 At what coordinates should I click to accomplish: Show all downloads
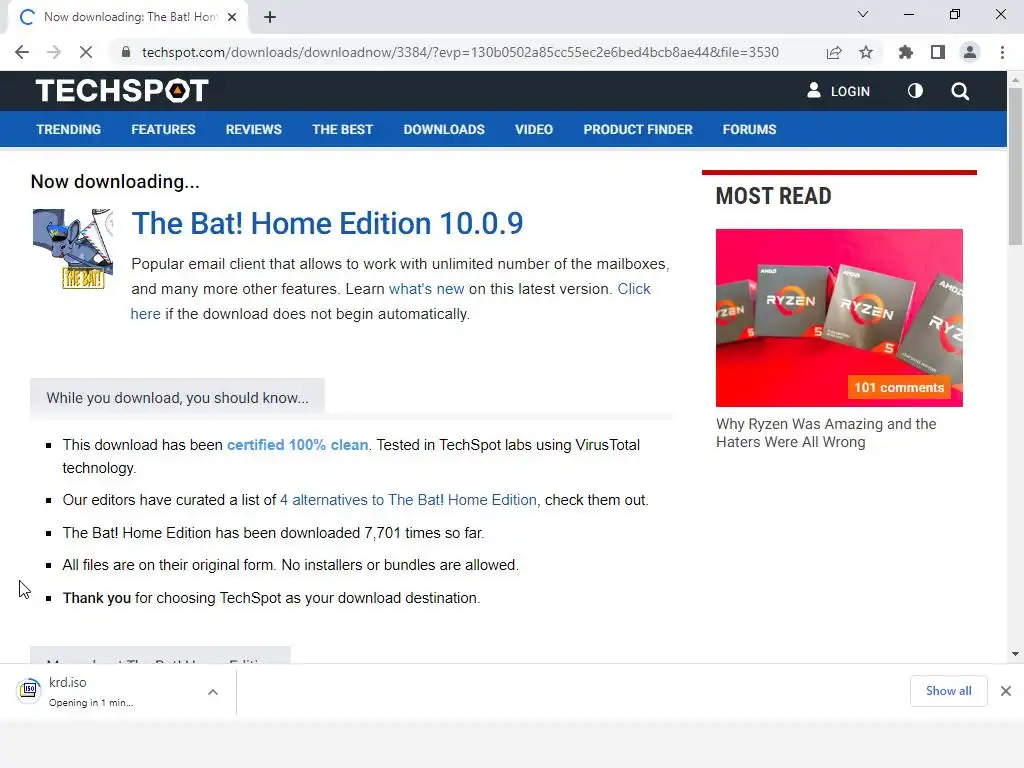tap(948, 691)
